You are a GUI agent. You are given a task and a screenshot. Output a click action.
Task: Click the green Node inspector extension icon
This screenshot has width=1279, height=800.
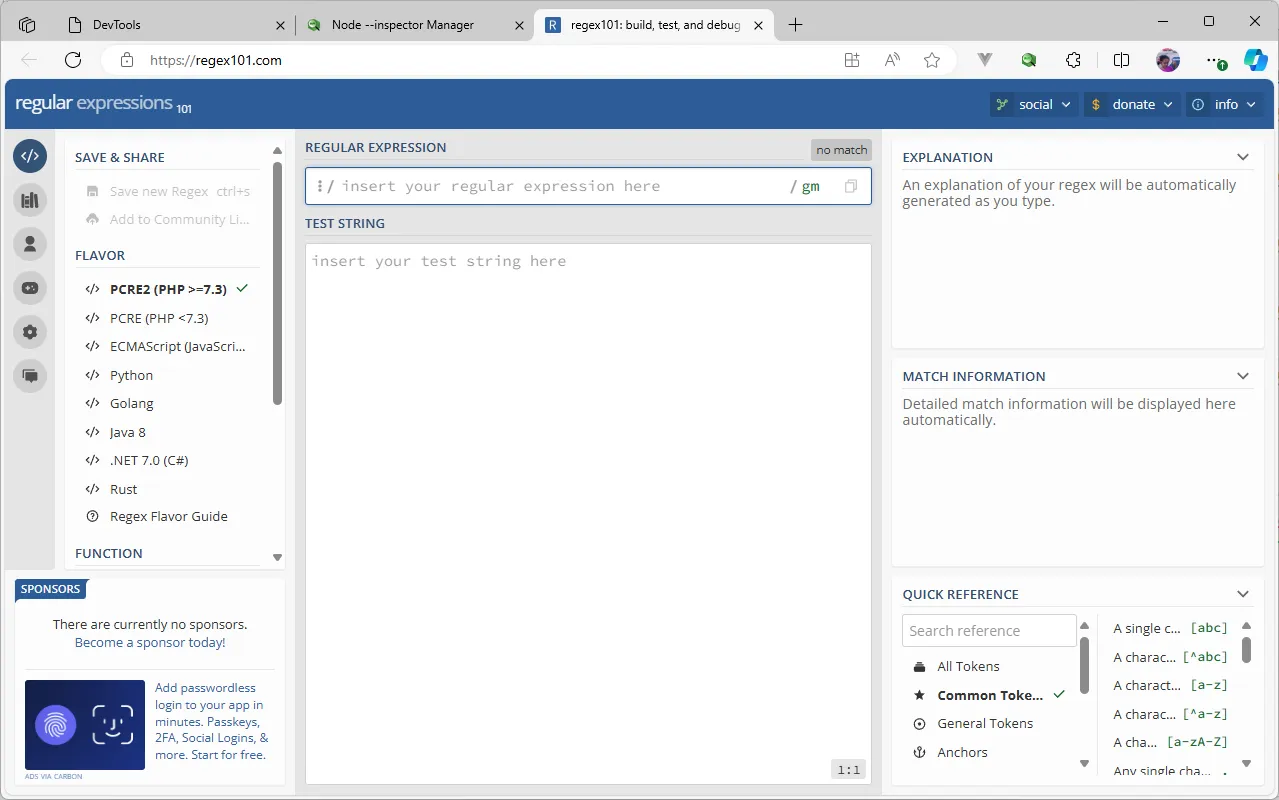coord(1029,60)
